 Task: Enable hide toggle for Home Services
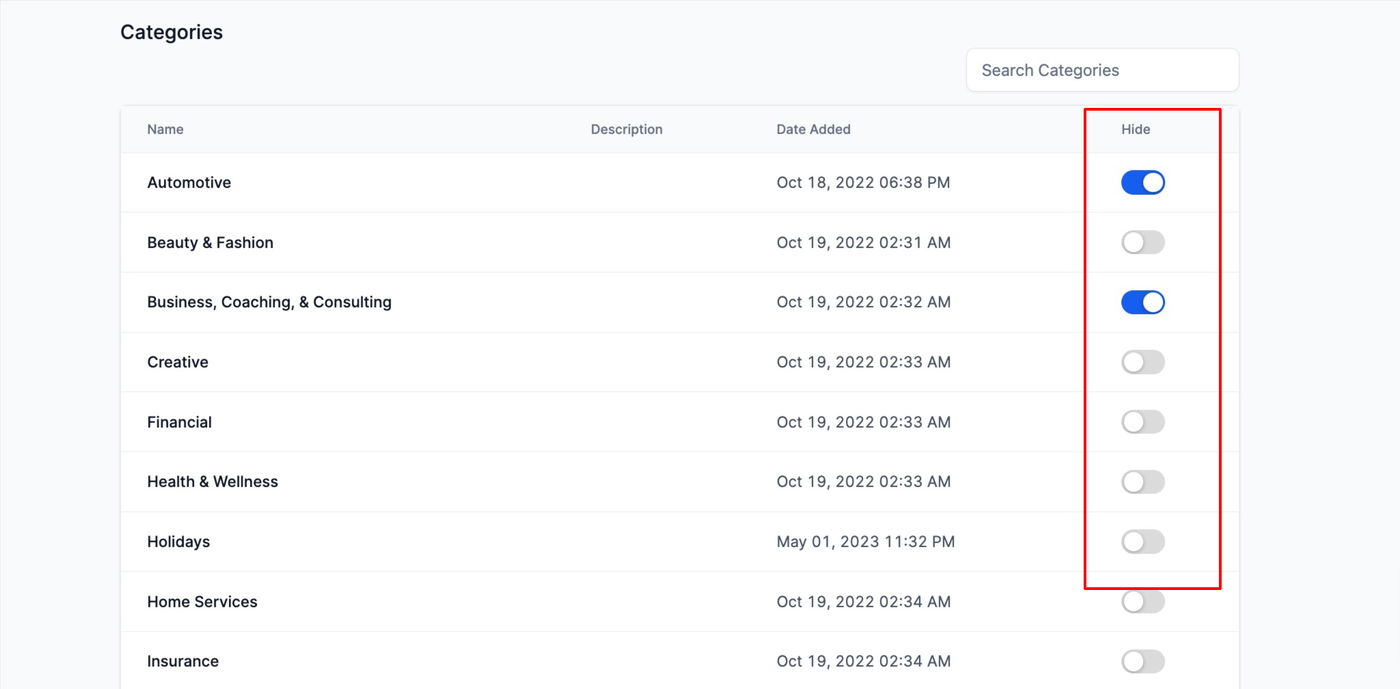click(x=1142, y=602)
